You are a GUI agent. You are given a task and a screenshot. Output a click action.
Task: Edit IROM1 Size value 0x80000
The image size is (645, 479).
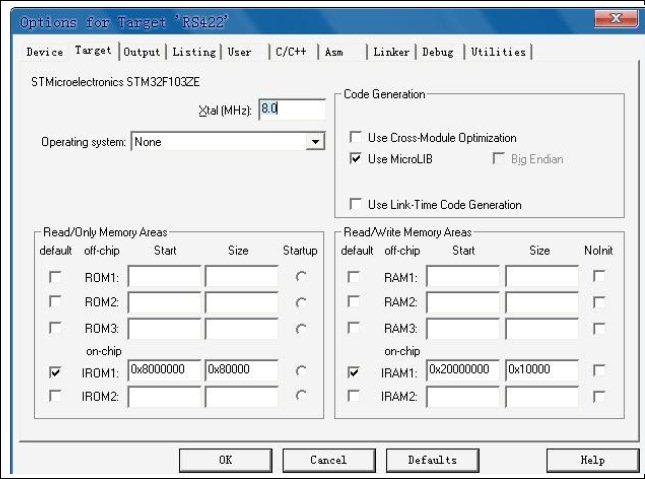(241, 370)
